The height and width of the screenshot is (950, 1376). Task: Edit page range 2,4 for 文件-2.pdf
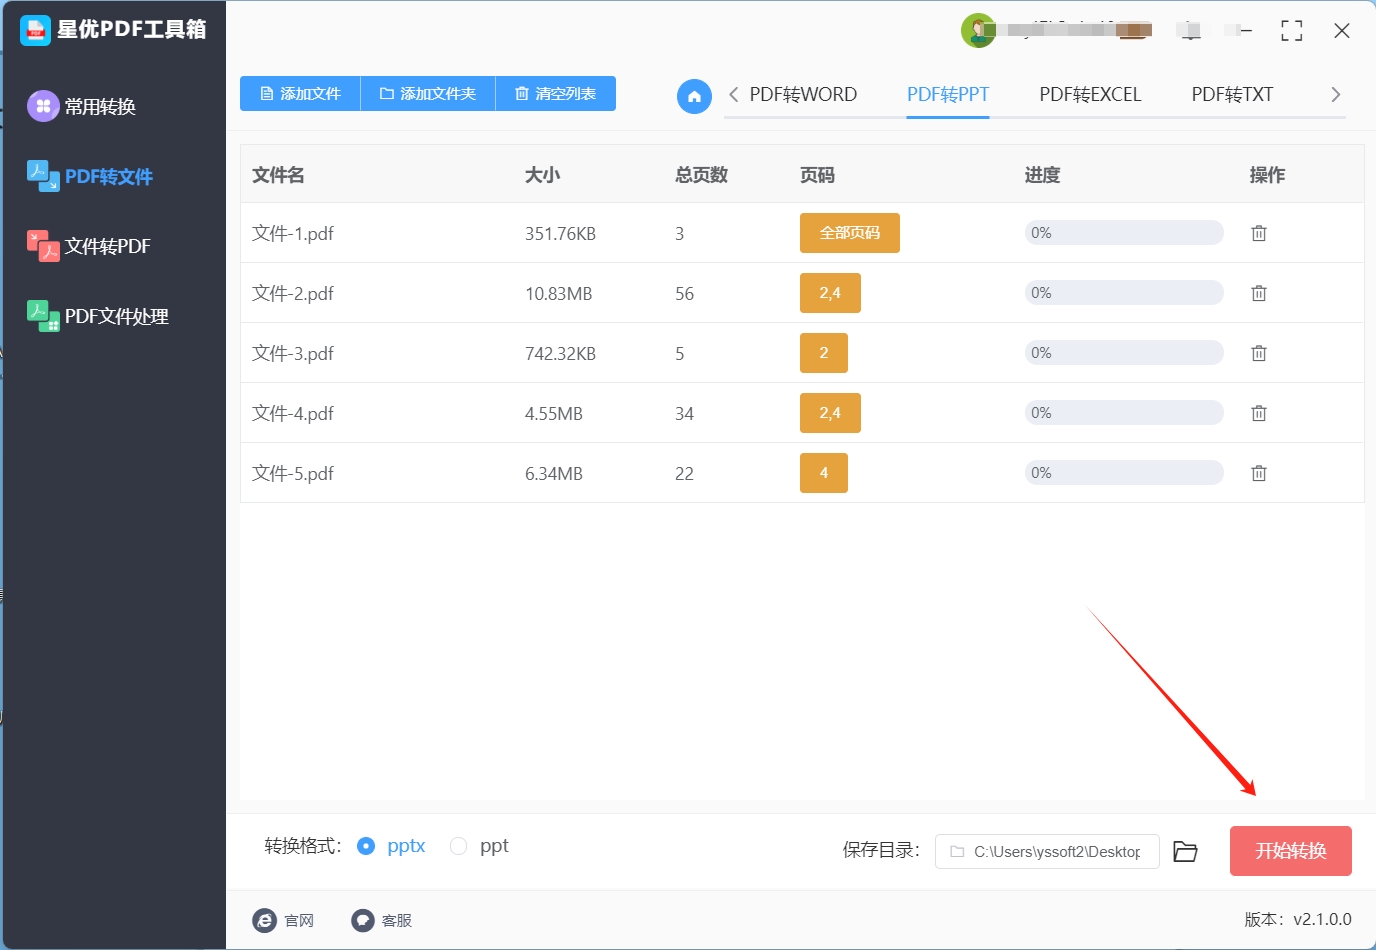tap(830, 293)
